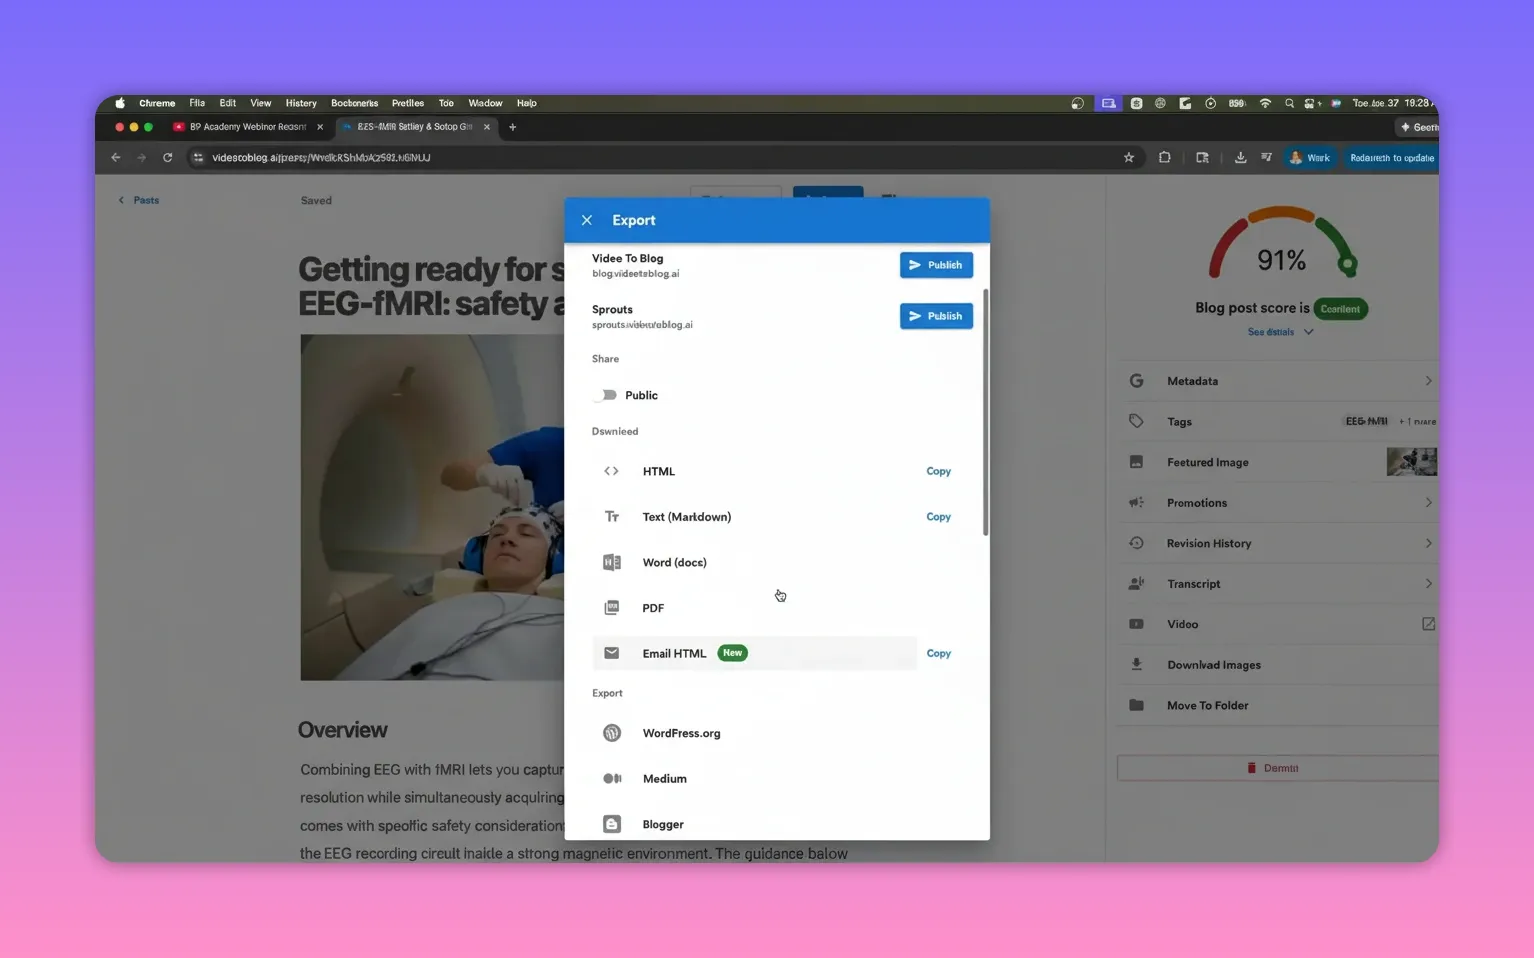Image resolution: width=1534 pixels, height=958 pixels.
Task: Export the post to Medium
Action: (664, 778)
